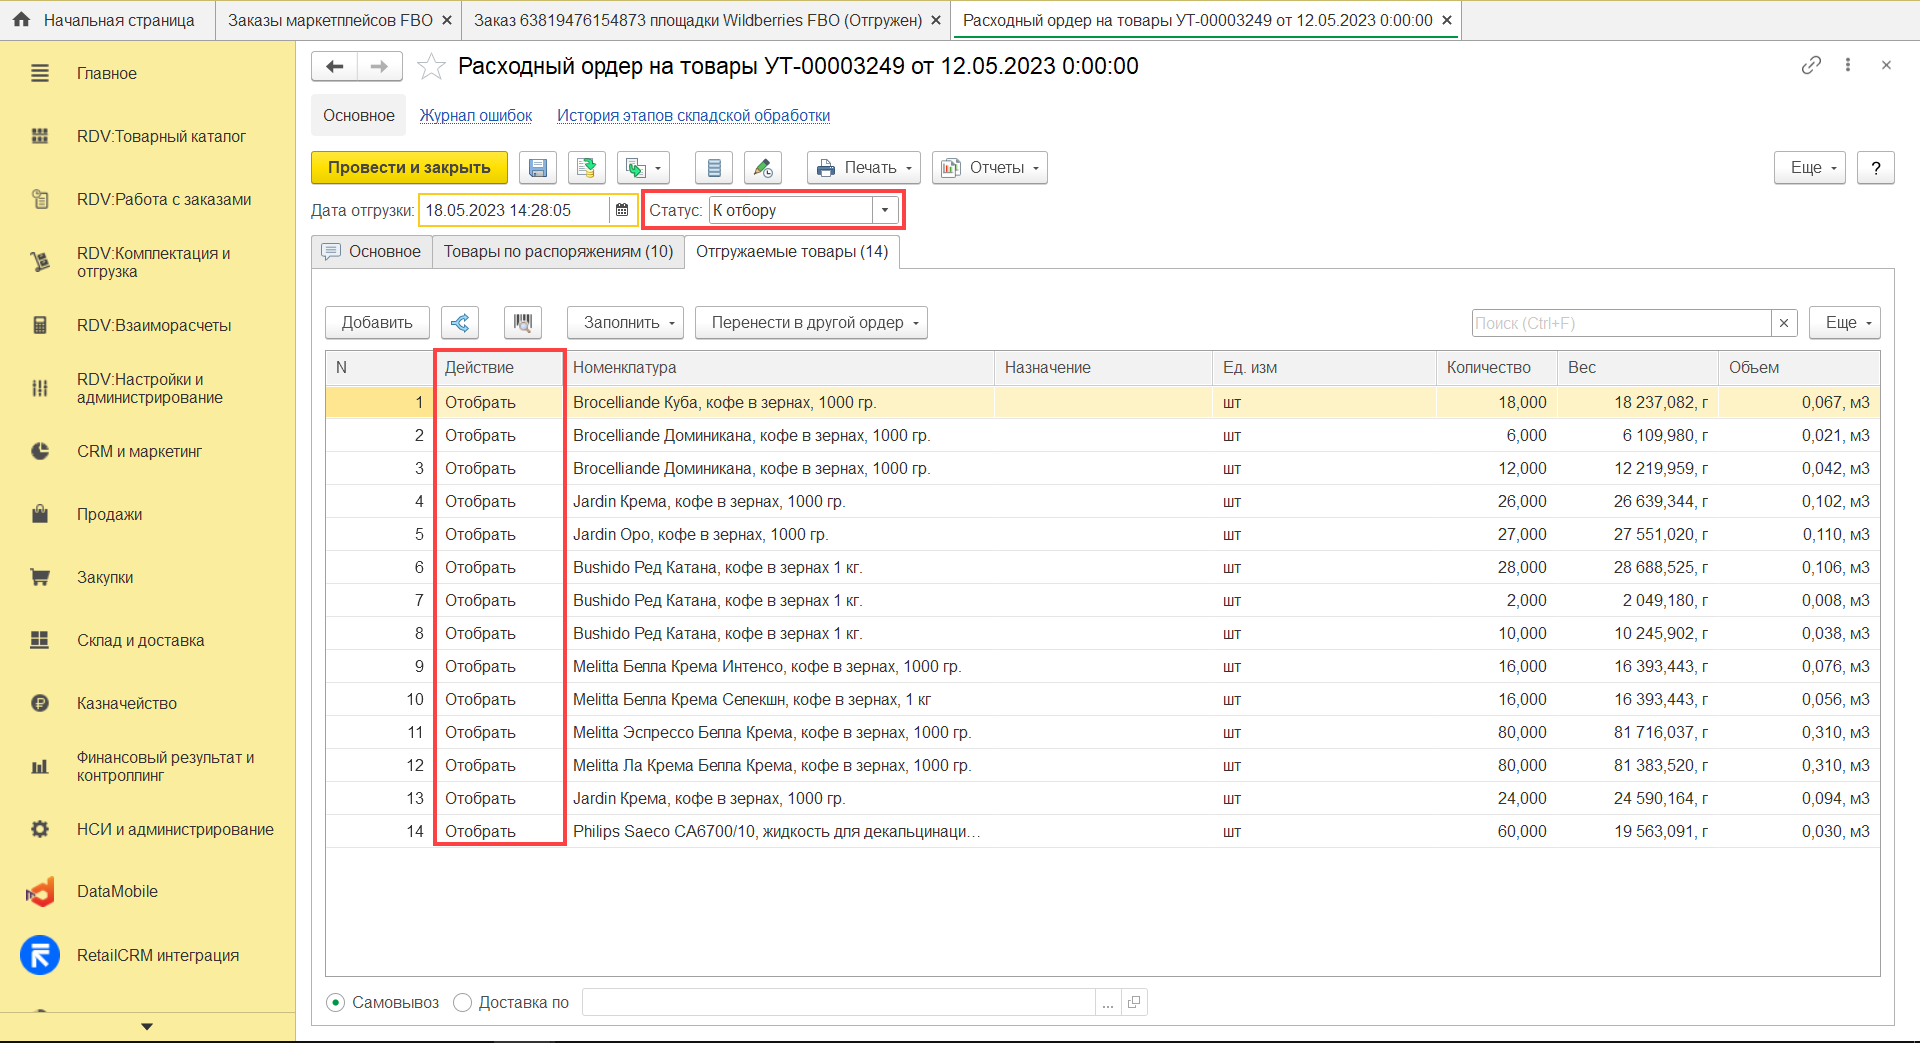This screenshot has width=1920, height=1043.
Task: Clear the search field with X button
Action: (1784, 323)
